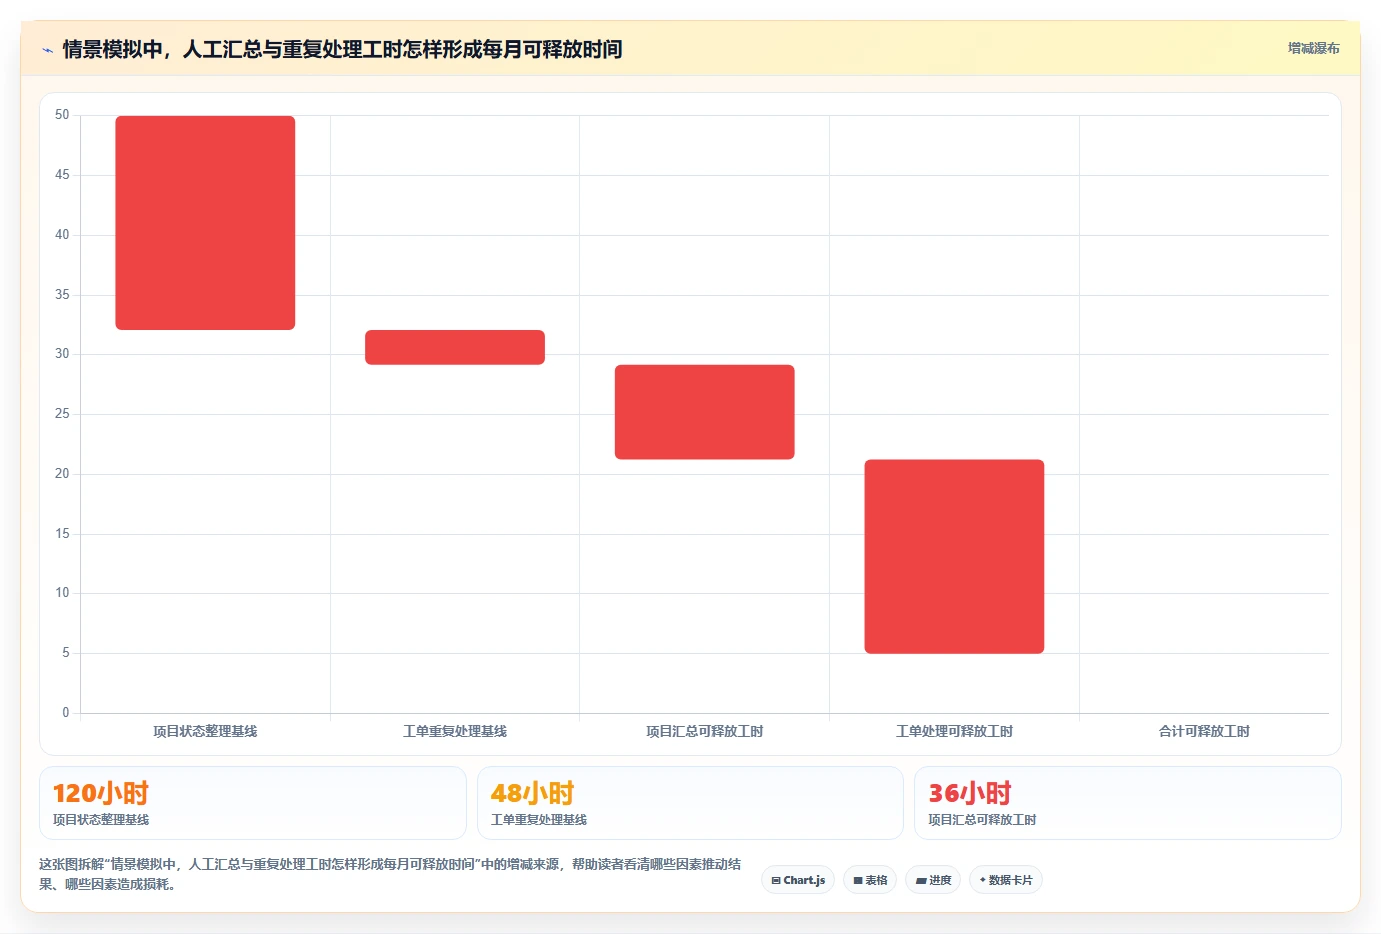Click x-axis label 工单处理可释放工时
This screenshot has width=1381, height=934.
click(954, 731)
